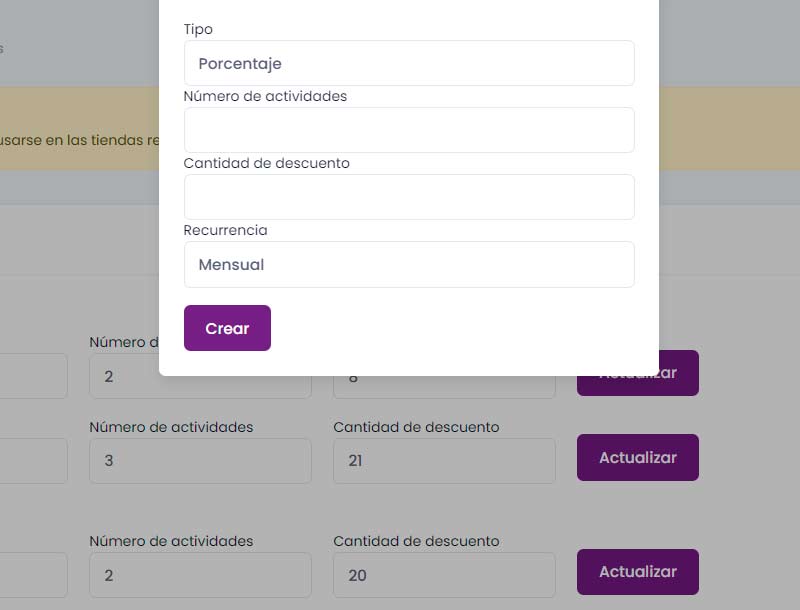Select the Número de actividades field containing 3
Viewport: 800px width, 610px height.
point(200,461)
